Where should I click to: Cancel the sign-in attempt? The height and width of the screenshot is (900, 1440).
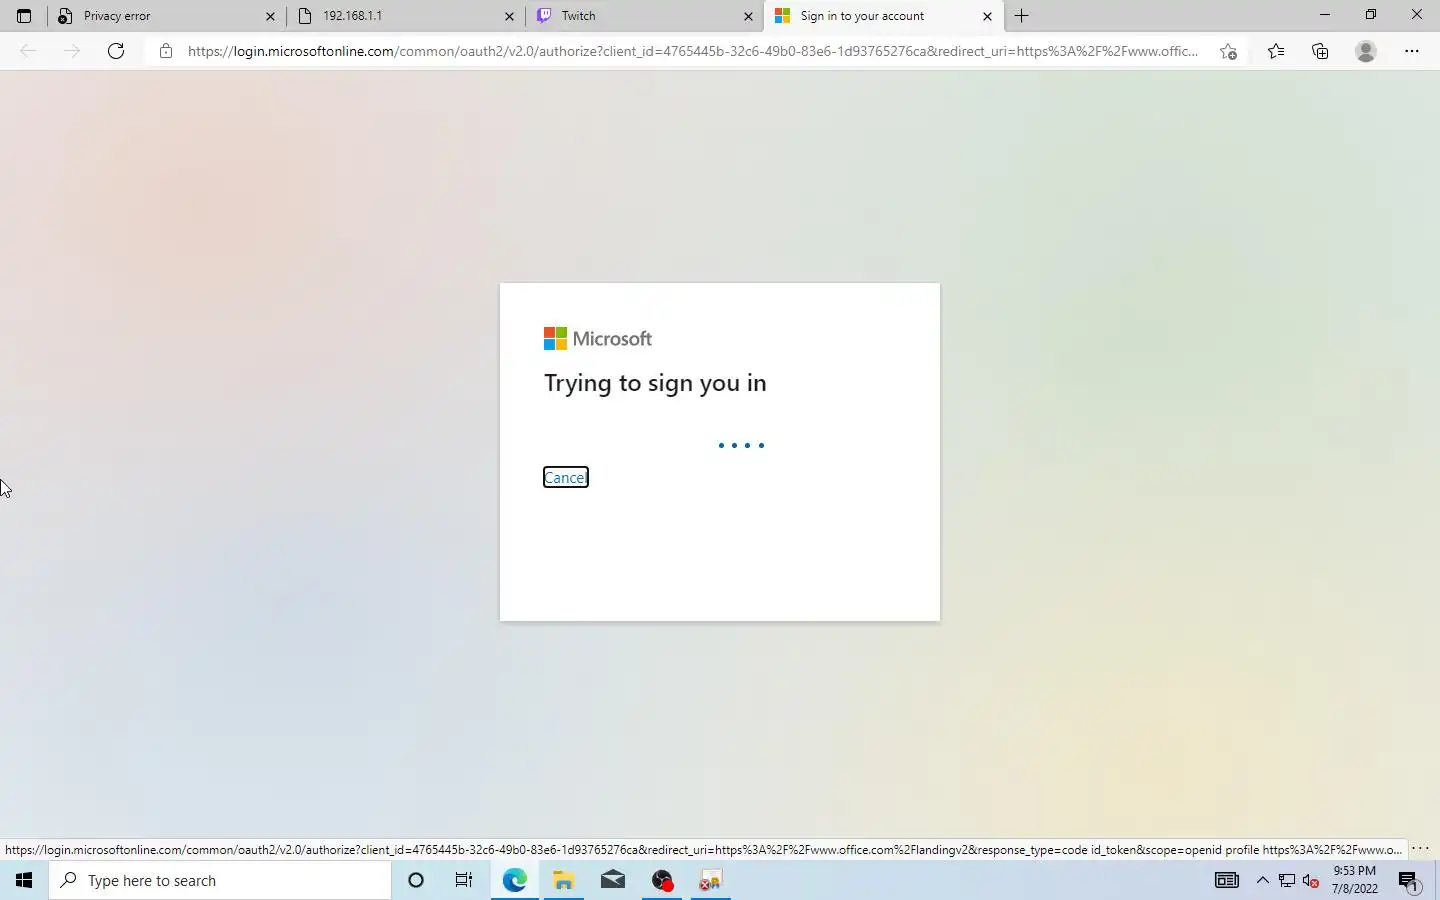click(x=566, y=477)
